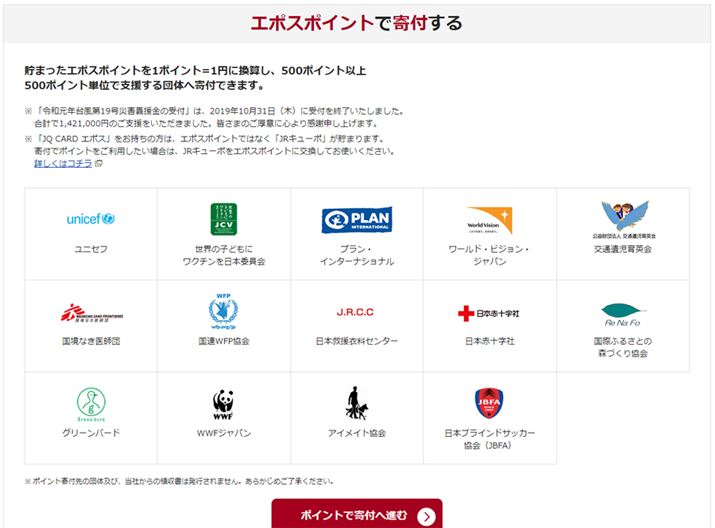
Task: Click the アイメイト協会 guide dog logo
Action: click(357, 403)
